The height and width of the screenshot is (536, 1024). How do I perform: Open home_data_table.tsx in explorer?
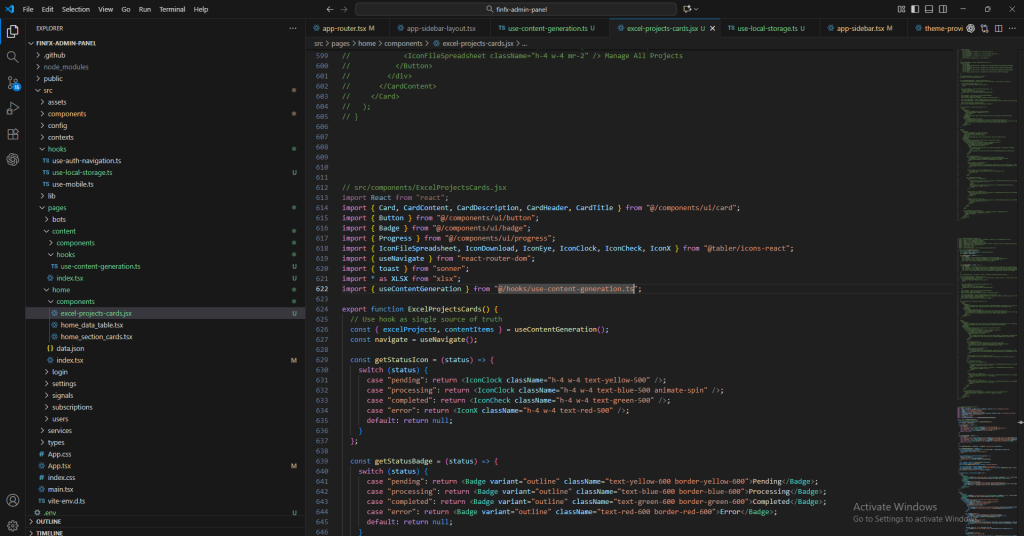[91, 325]
